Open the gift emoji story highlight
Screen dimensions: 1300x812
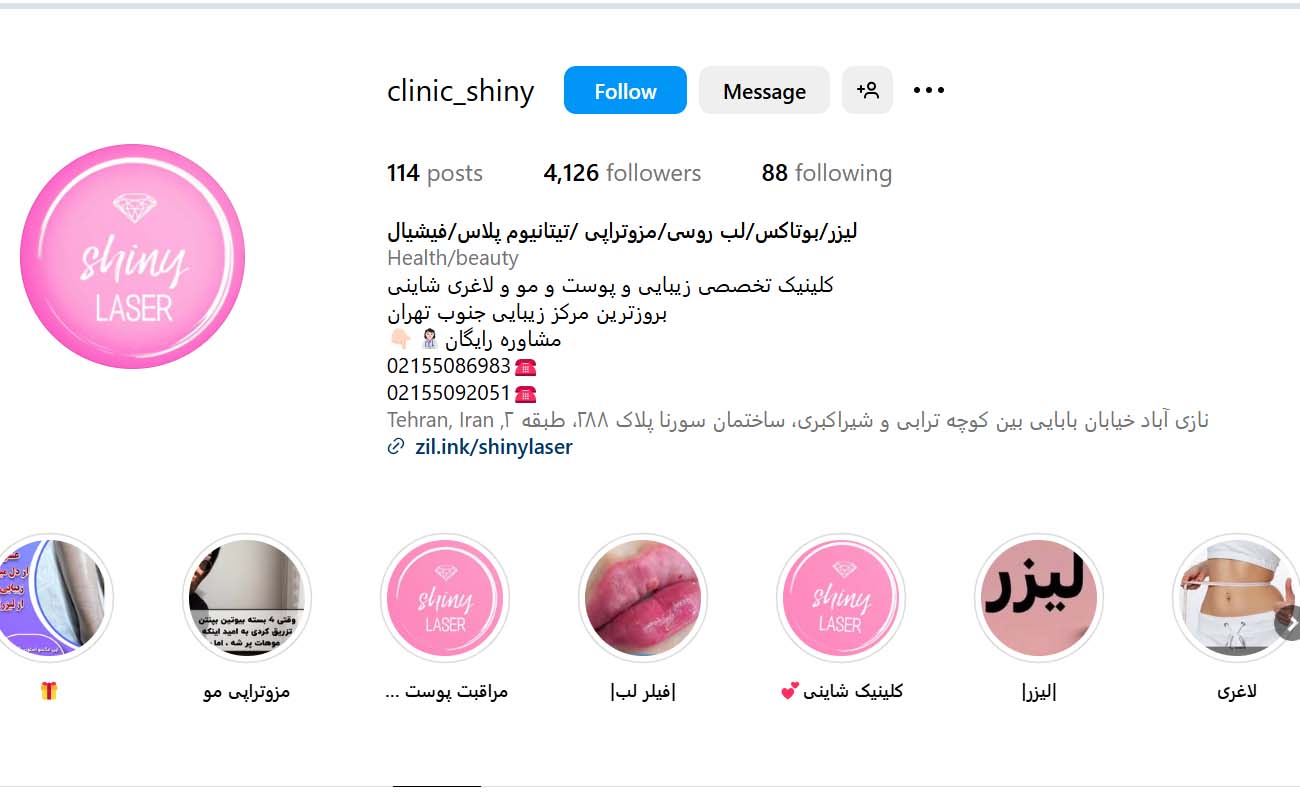[x=50, y=598]
